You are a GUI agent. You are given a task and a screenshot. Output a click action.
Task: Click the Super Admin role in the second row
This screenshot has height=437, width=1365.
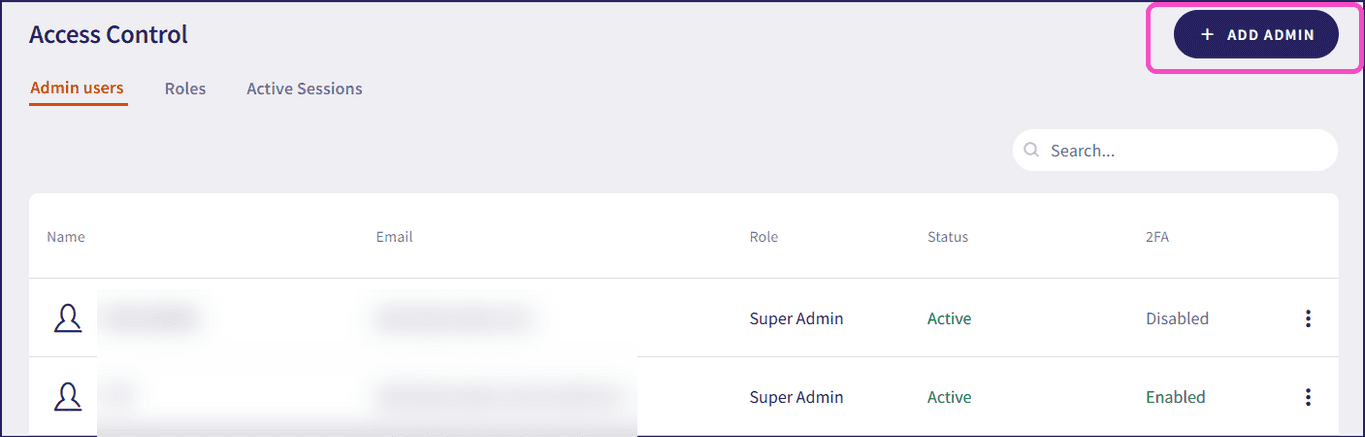tap(797, 397)
